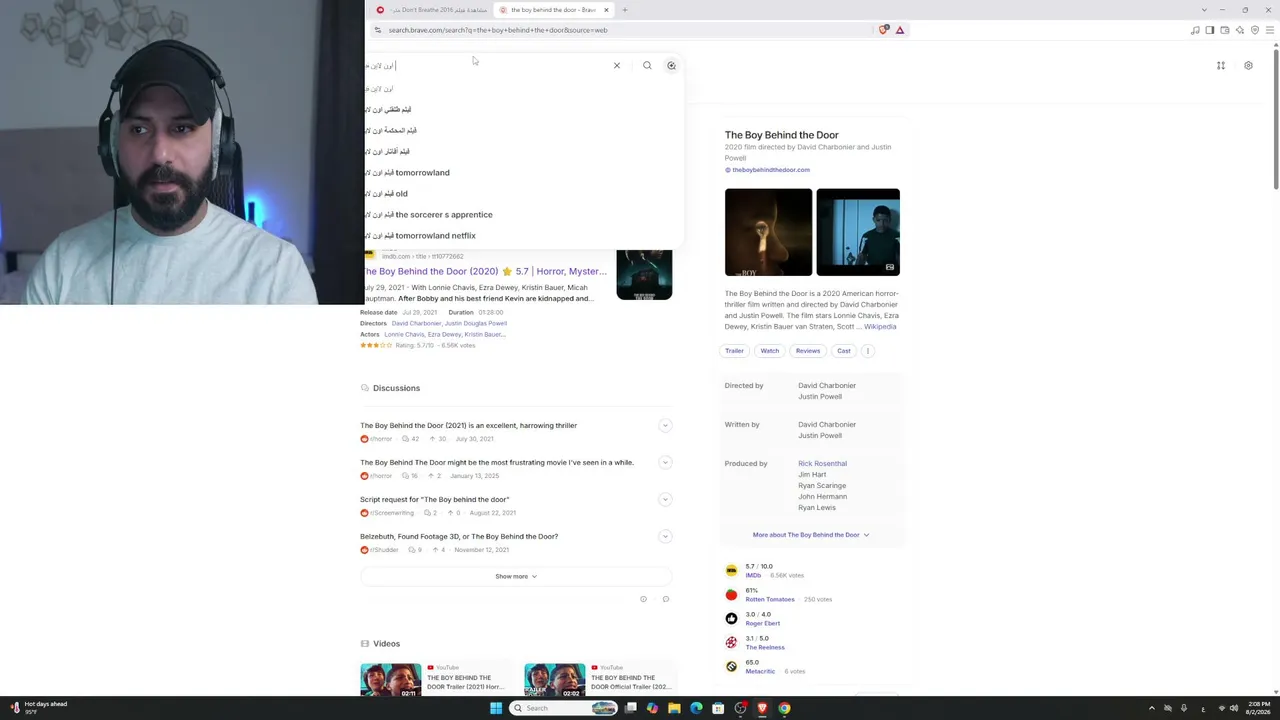The height and width of the screenshot is (720, 1280).
Task: Toggle the browser sidebar panel icon
Action: [x=1210, y=30]
